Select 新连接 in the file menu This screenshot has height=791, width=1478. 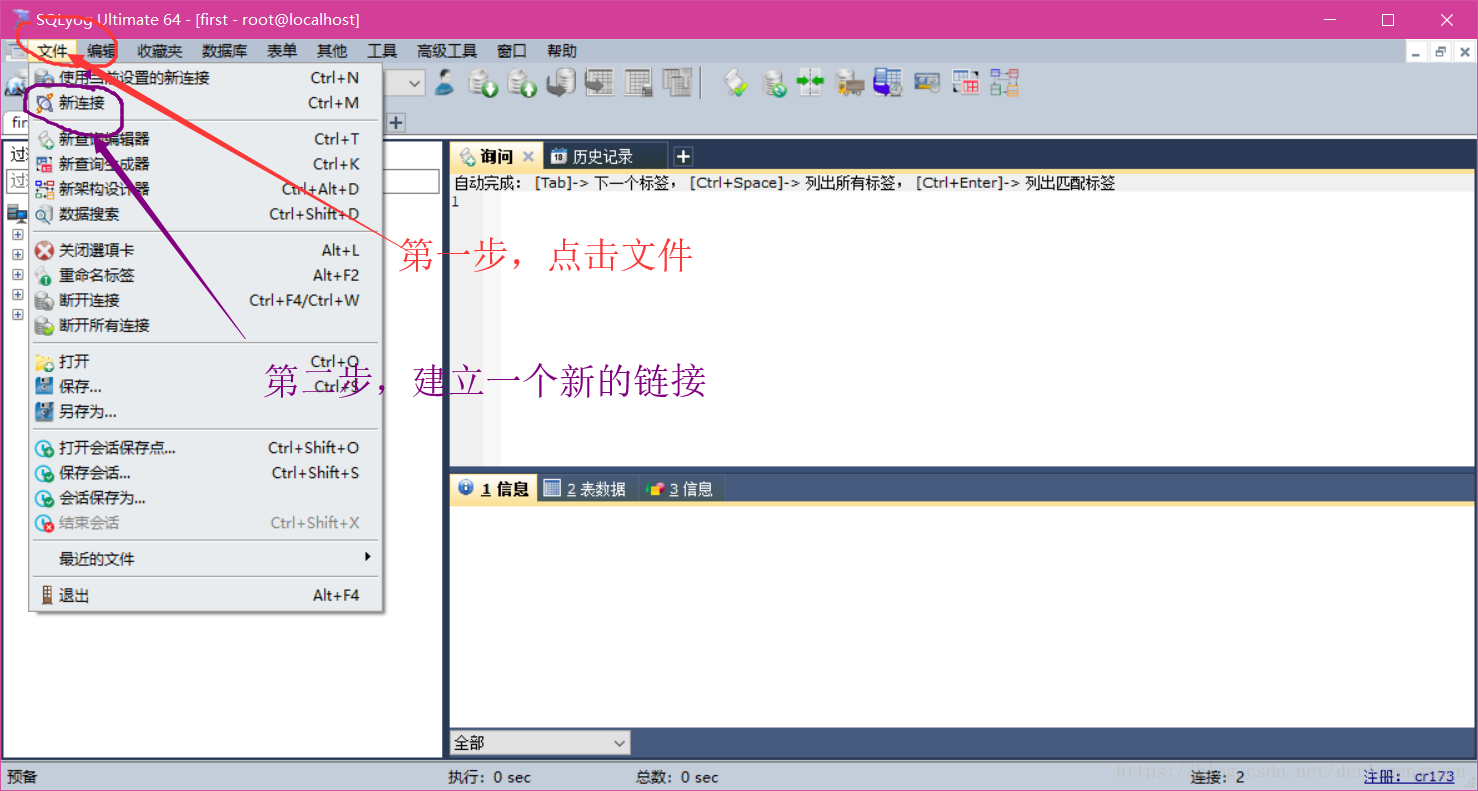[x=206, y=103]
